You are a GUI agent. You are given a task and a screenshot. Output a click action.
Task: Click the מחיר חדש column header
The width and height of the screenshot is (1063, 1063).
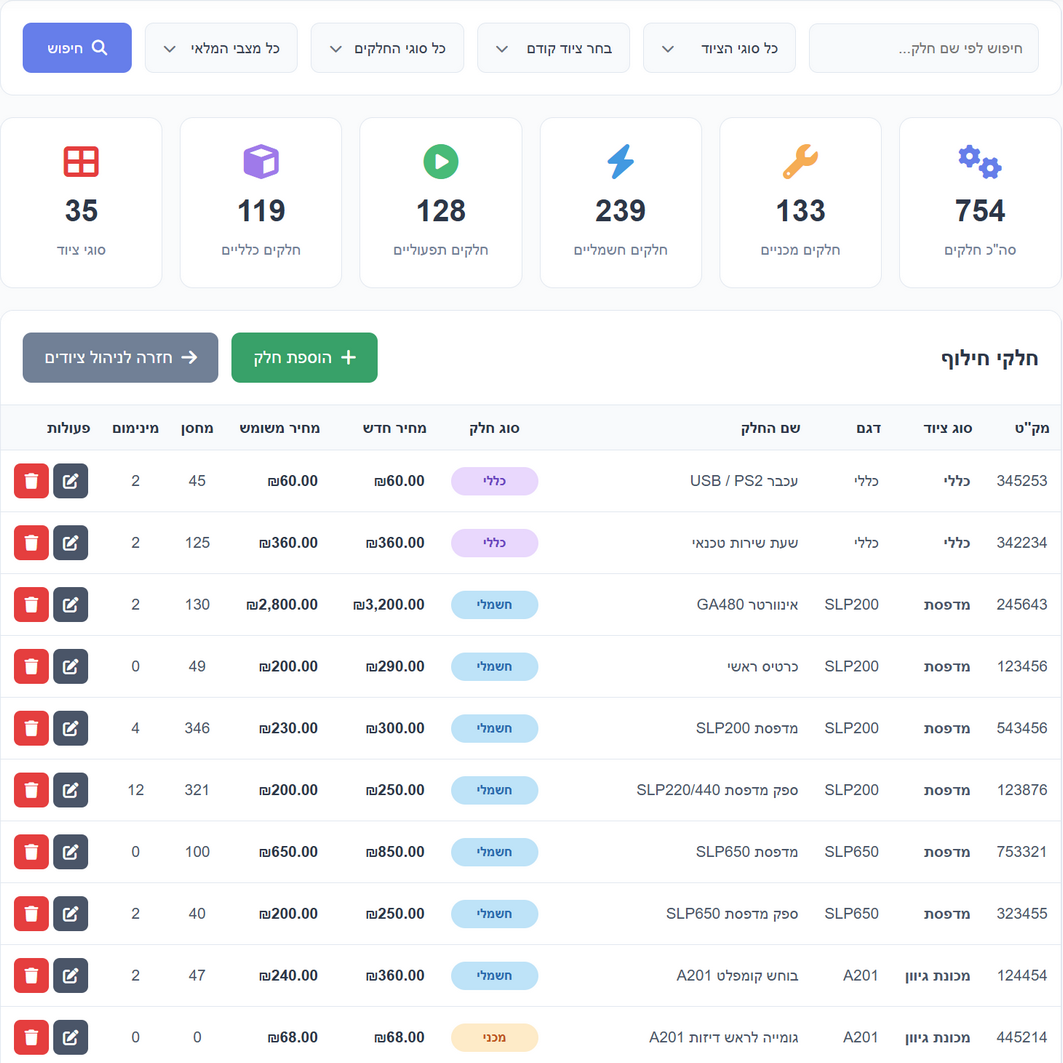pos(394,428)
